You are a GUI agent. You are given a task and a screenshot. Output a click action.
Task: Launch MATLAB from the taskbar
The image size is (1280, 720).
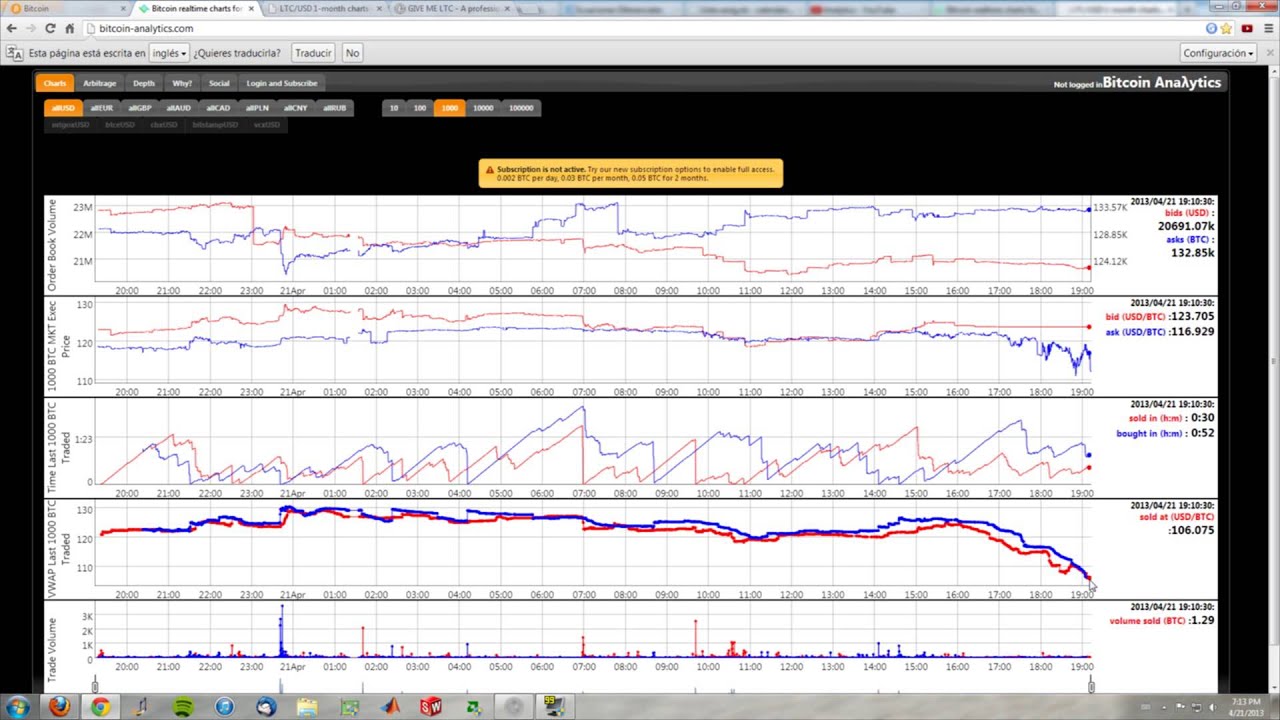pyautogui.click(x=390, y=707)
